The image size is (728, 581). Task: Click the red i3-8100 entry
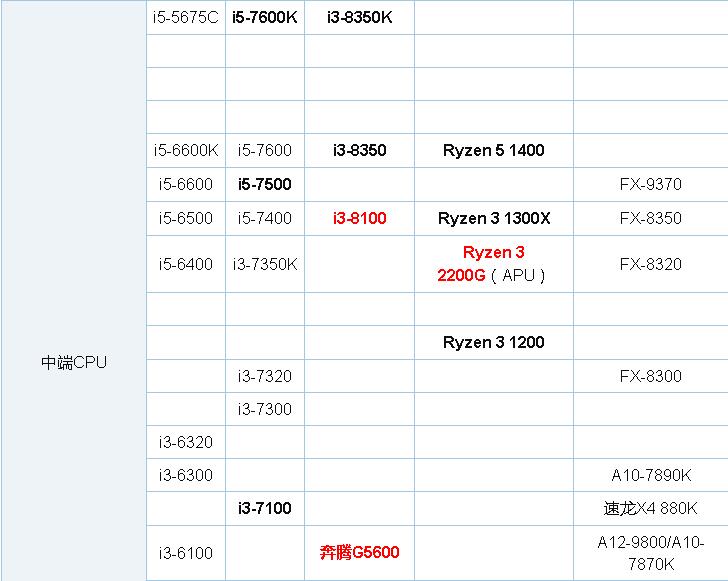(x=359, y=218)
